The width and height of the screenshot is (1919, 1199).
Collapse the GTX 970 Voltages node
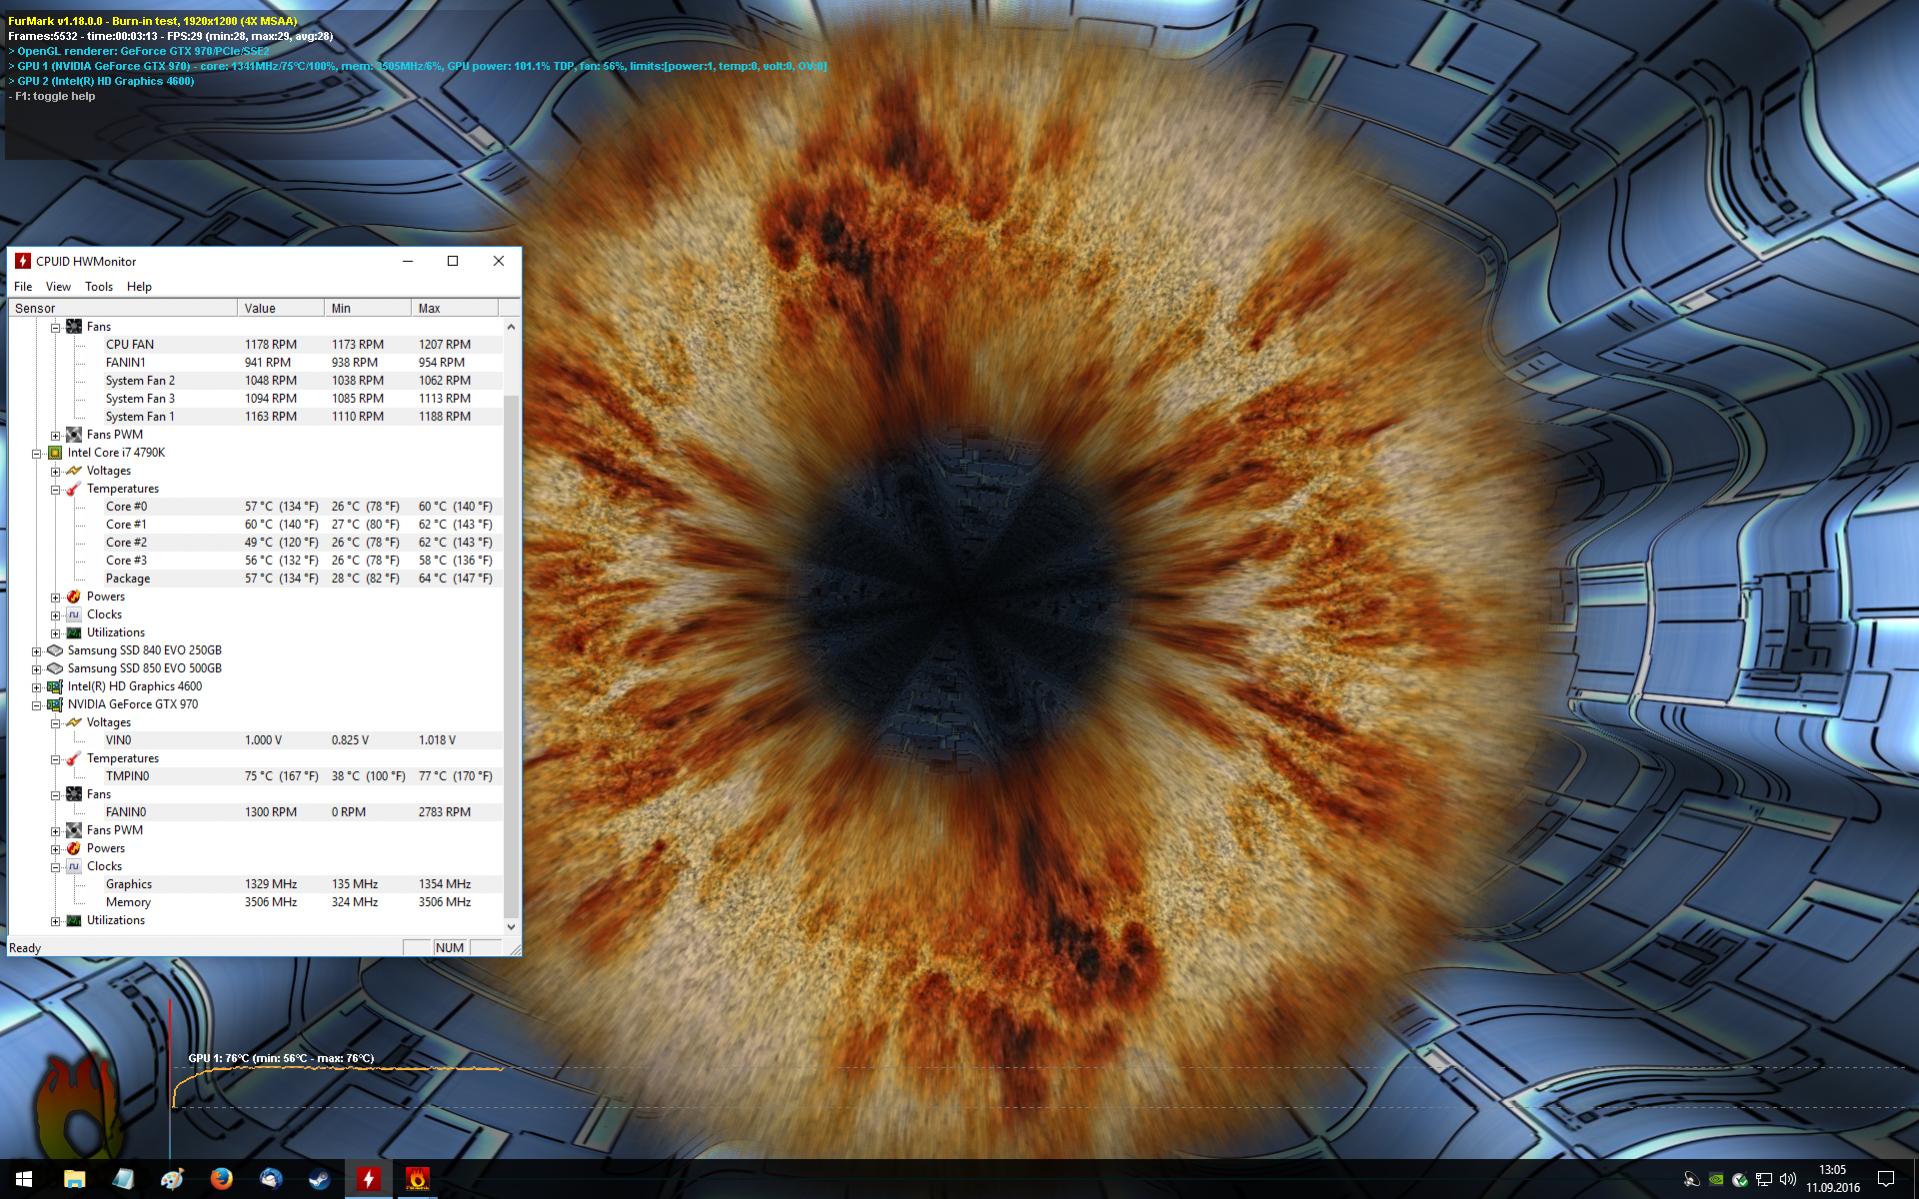click(x=56, y=723)
